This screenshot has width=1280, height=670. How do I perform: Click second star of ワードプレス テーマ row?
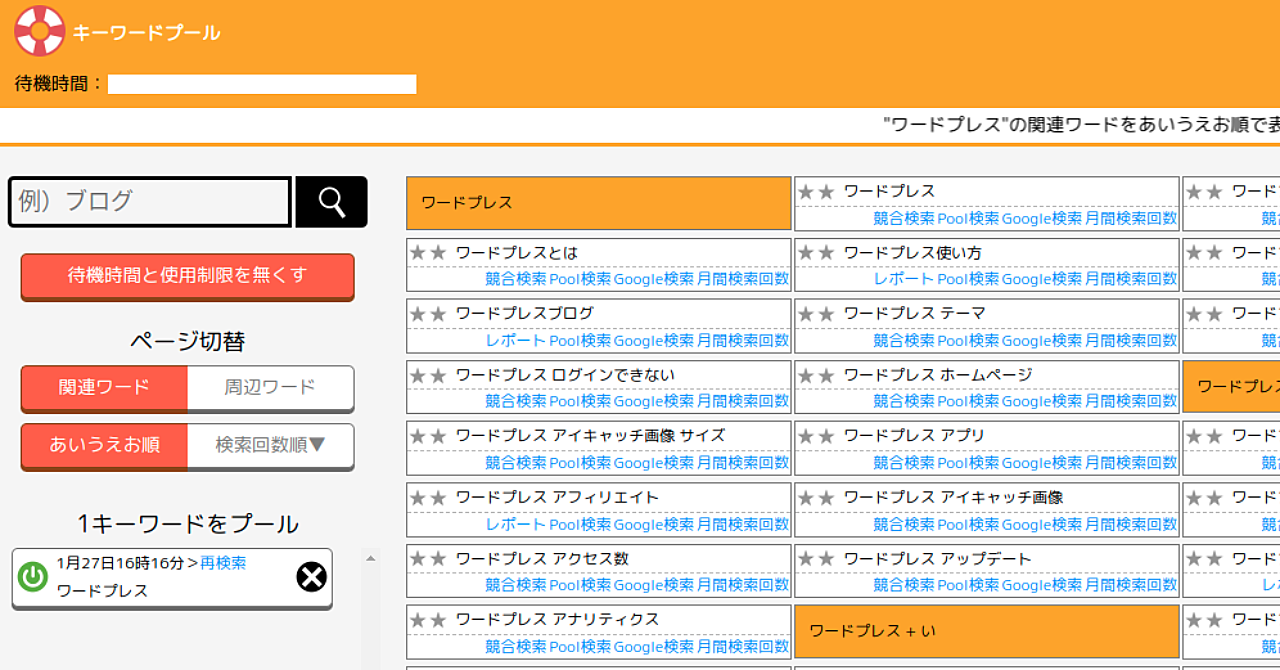[x=826, y=314]
